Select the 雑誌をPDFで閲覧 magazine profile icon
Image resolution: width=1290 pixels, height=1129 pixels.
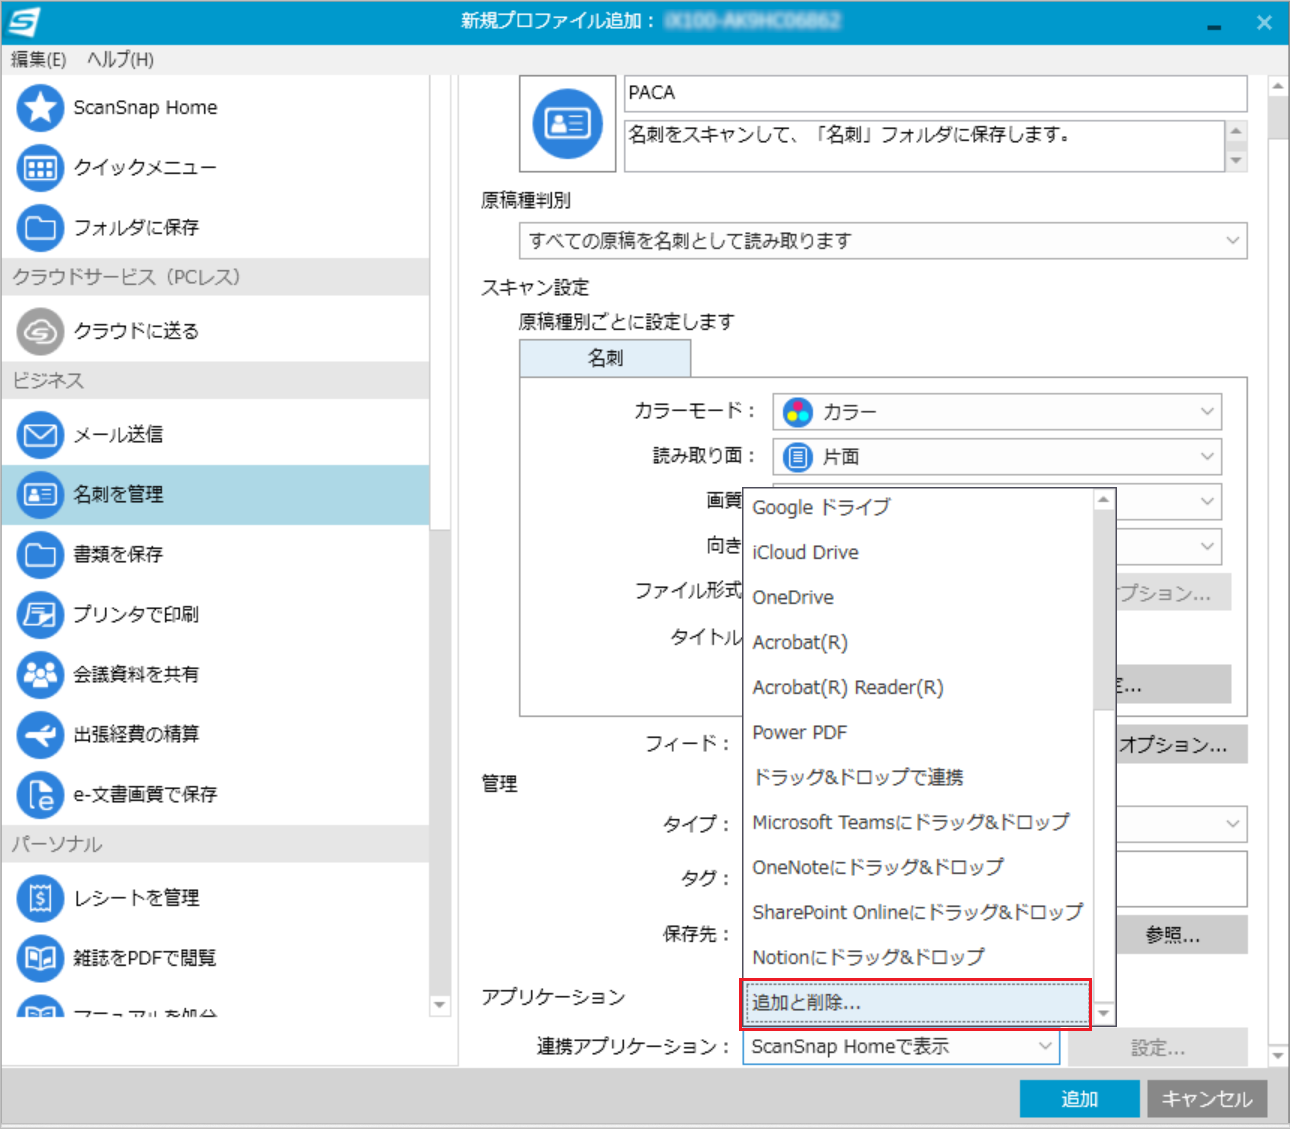(x=40, y=958)
